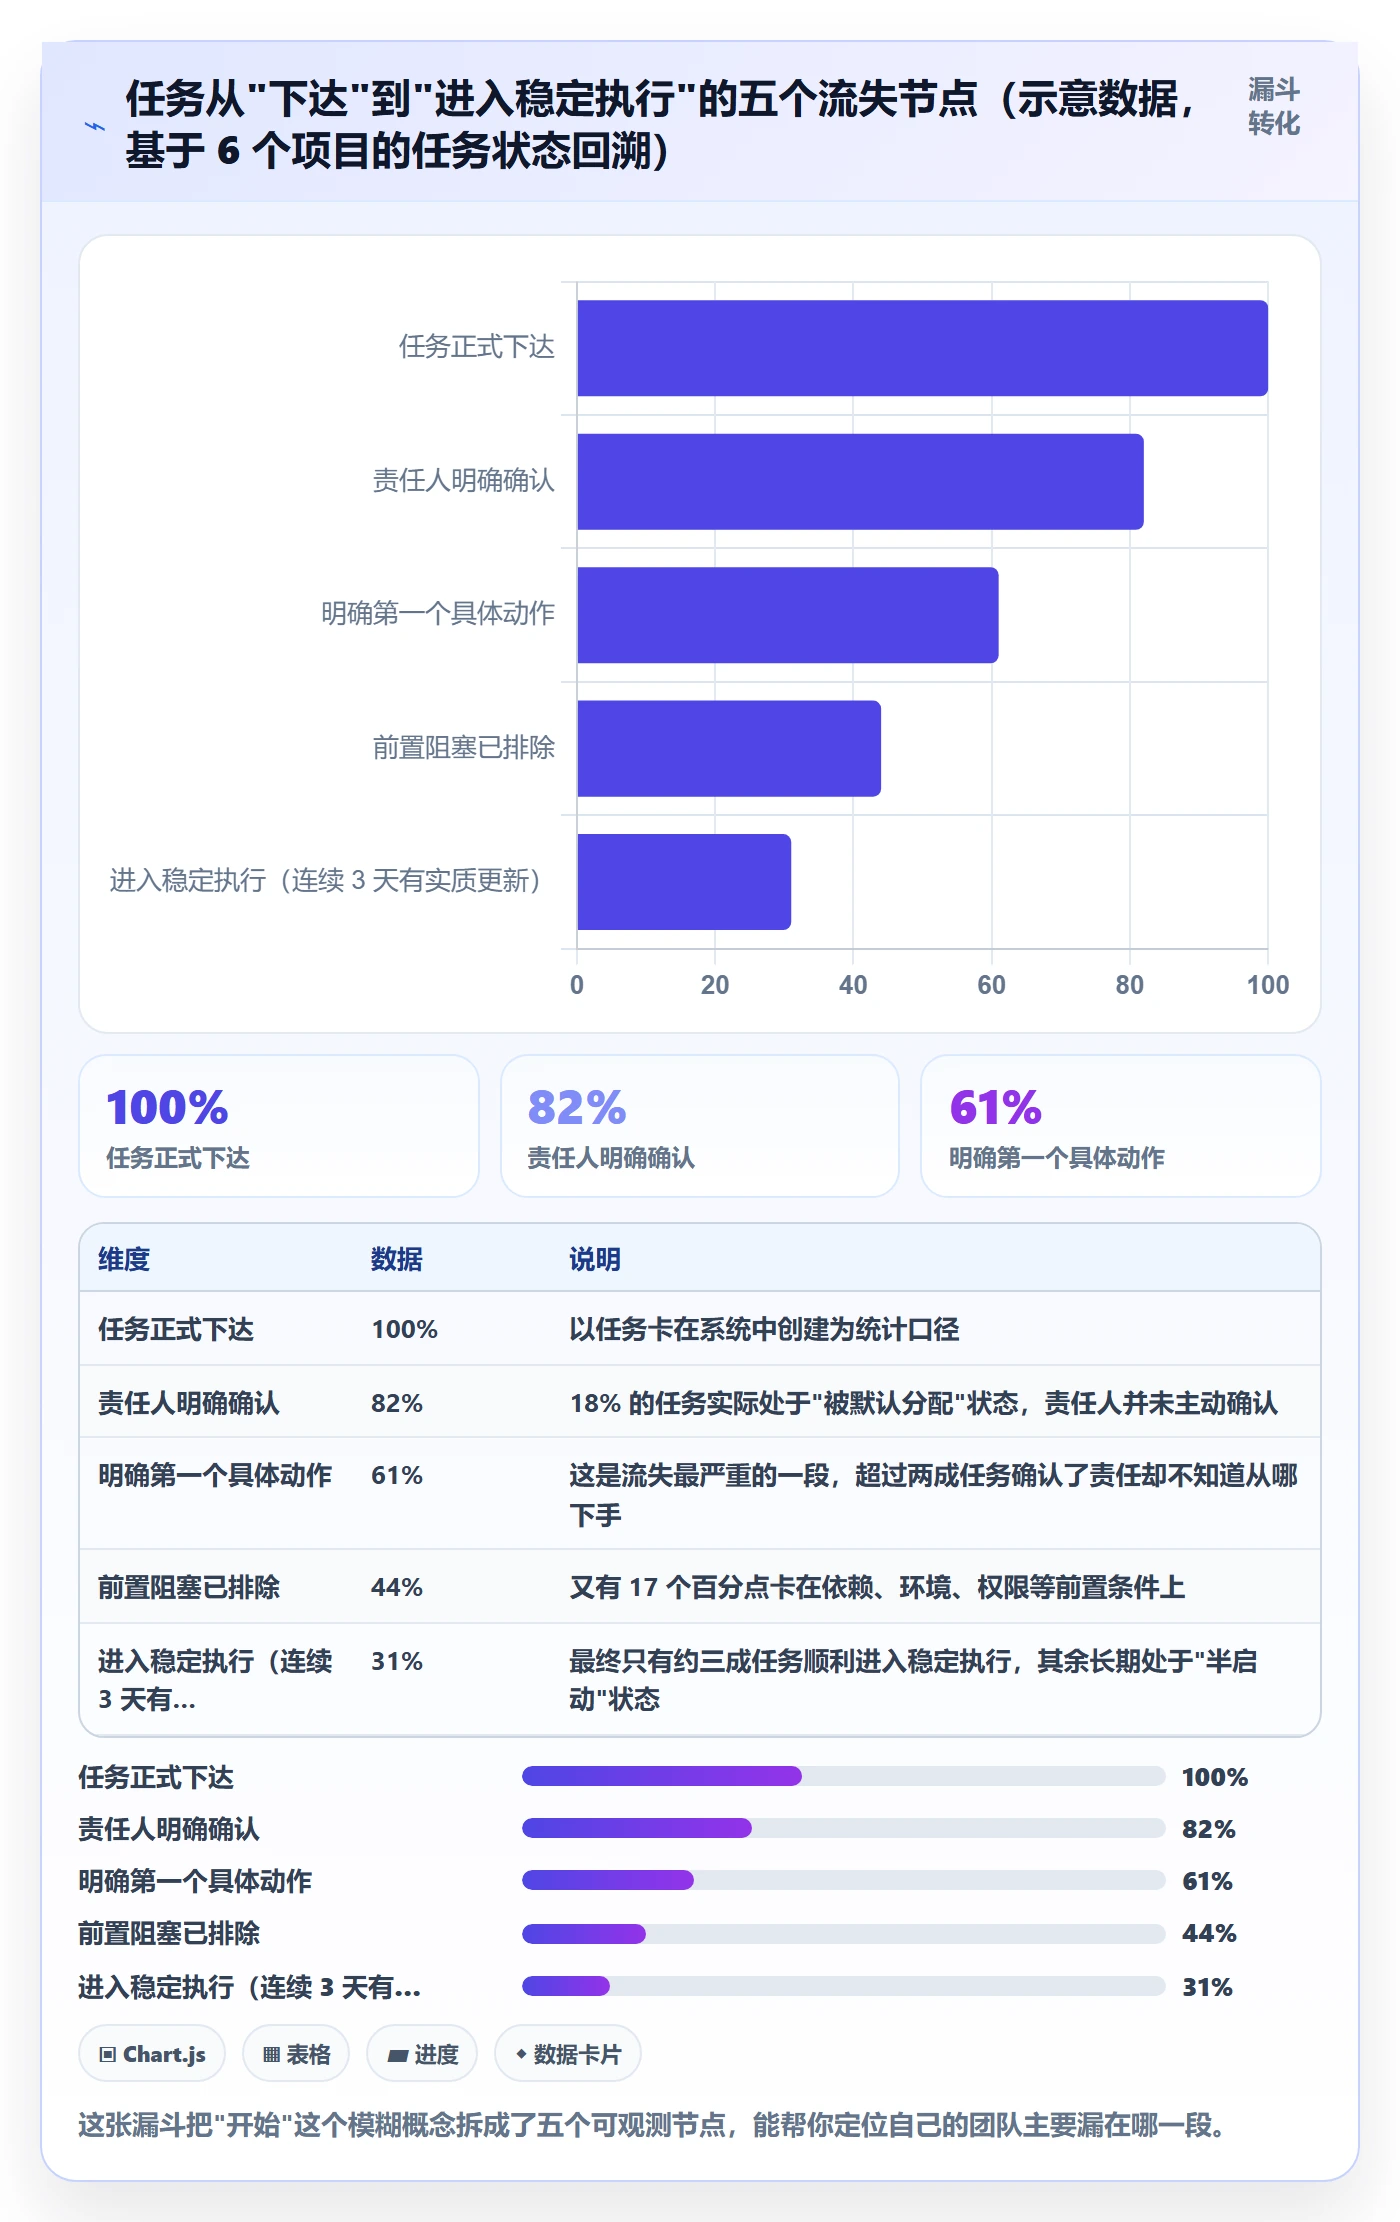1400x2222 pixels.
Task: Click the 61% progress bar
Action: 844,1880
